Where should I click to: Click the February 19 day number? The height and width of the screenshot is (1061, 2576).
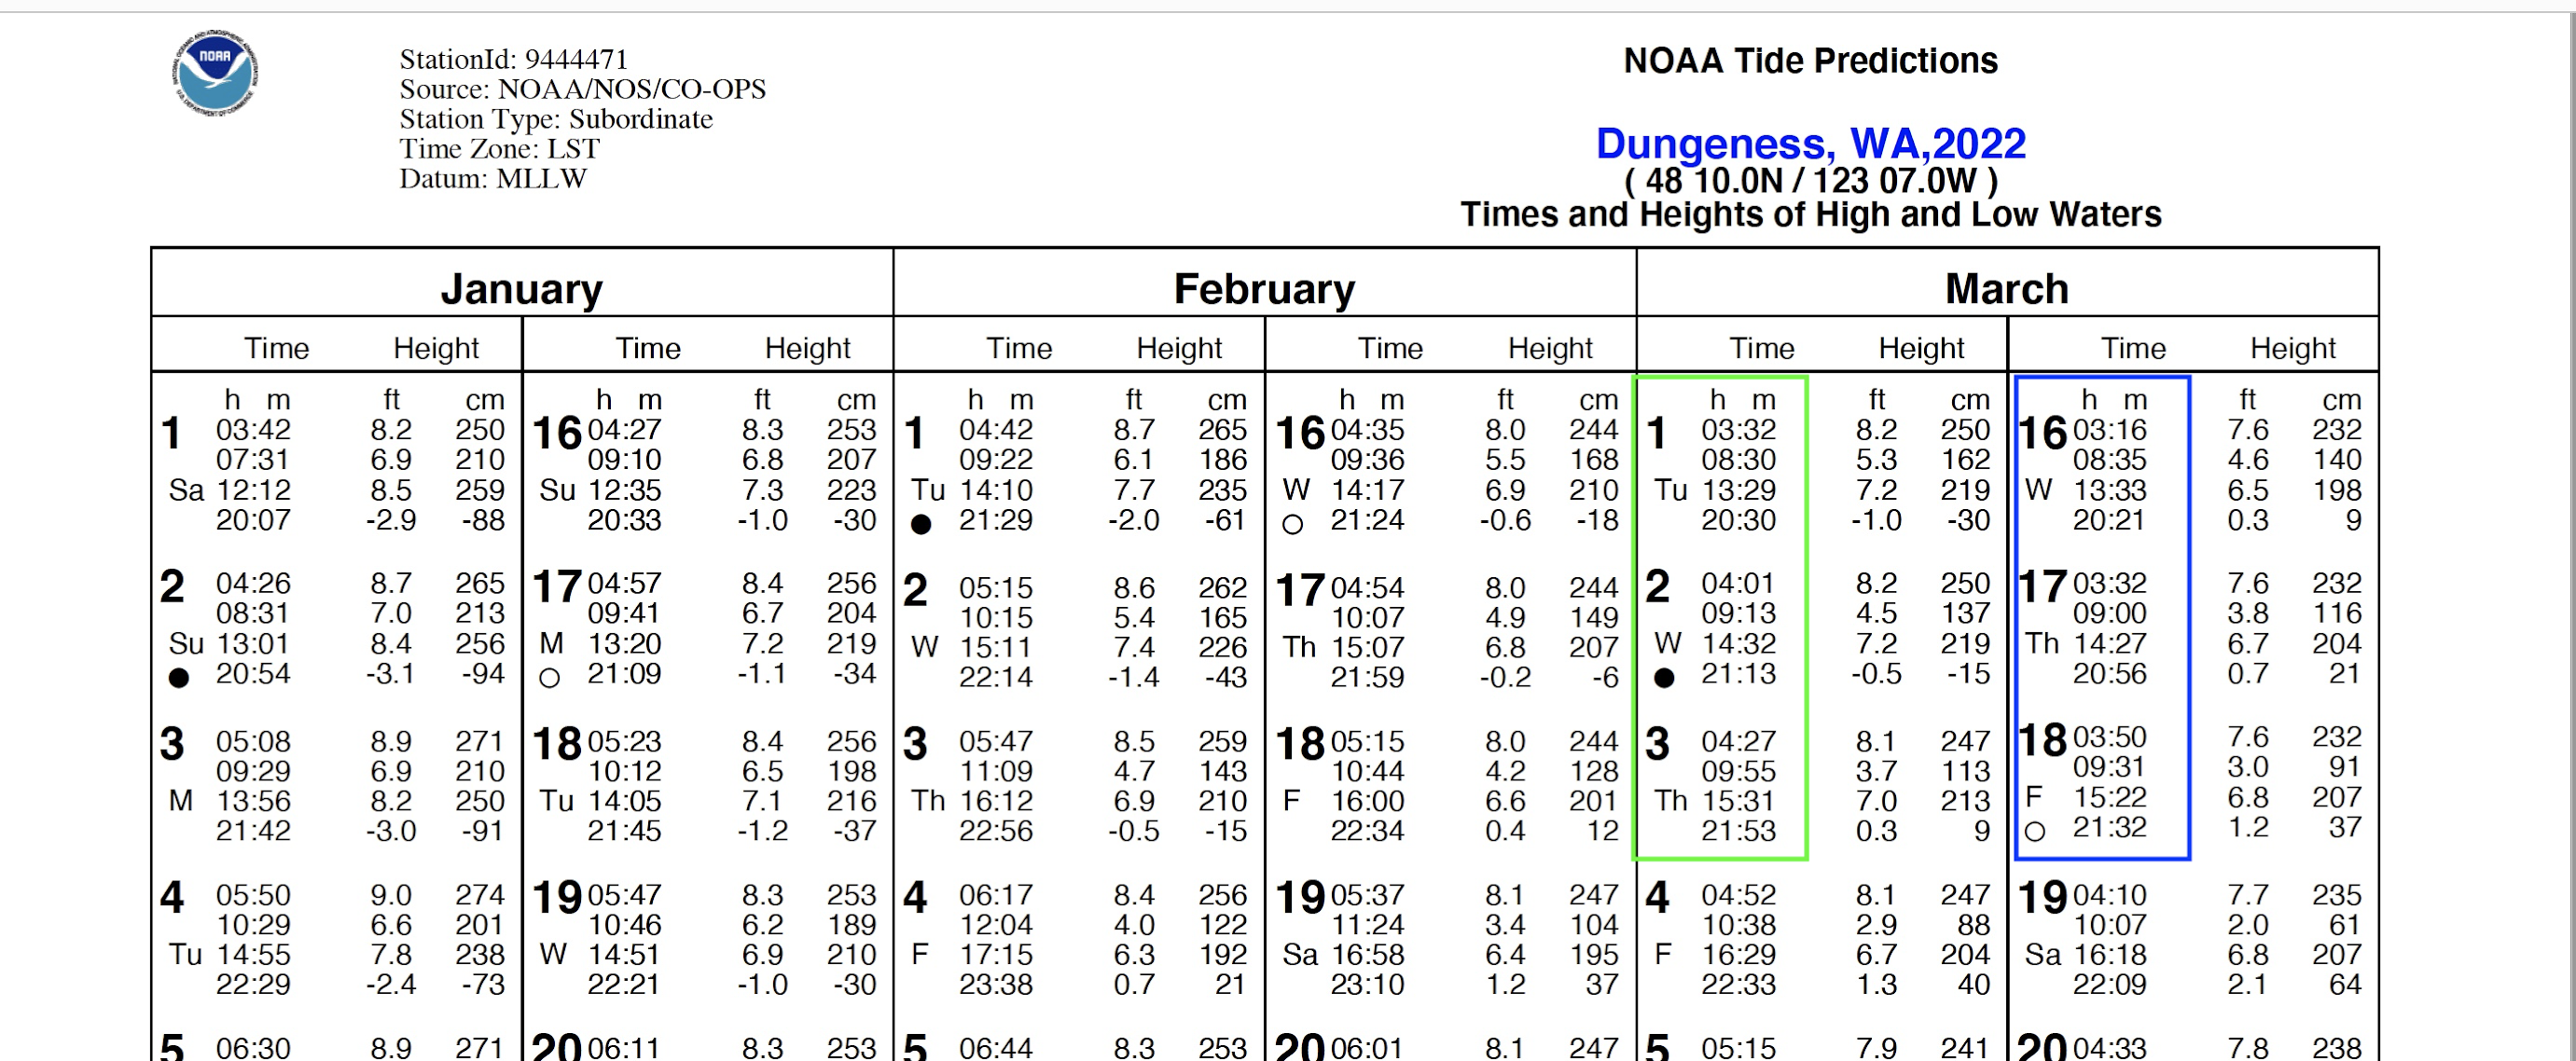pyautogui.click(x=1299, y=897)
